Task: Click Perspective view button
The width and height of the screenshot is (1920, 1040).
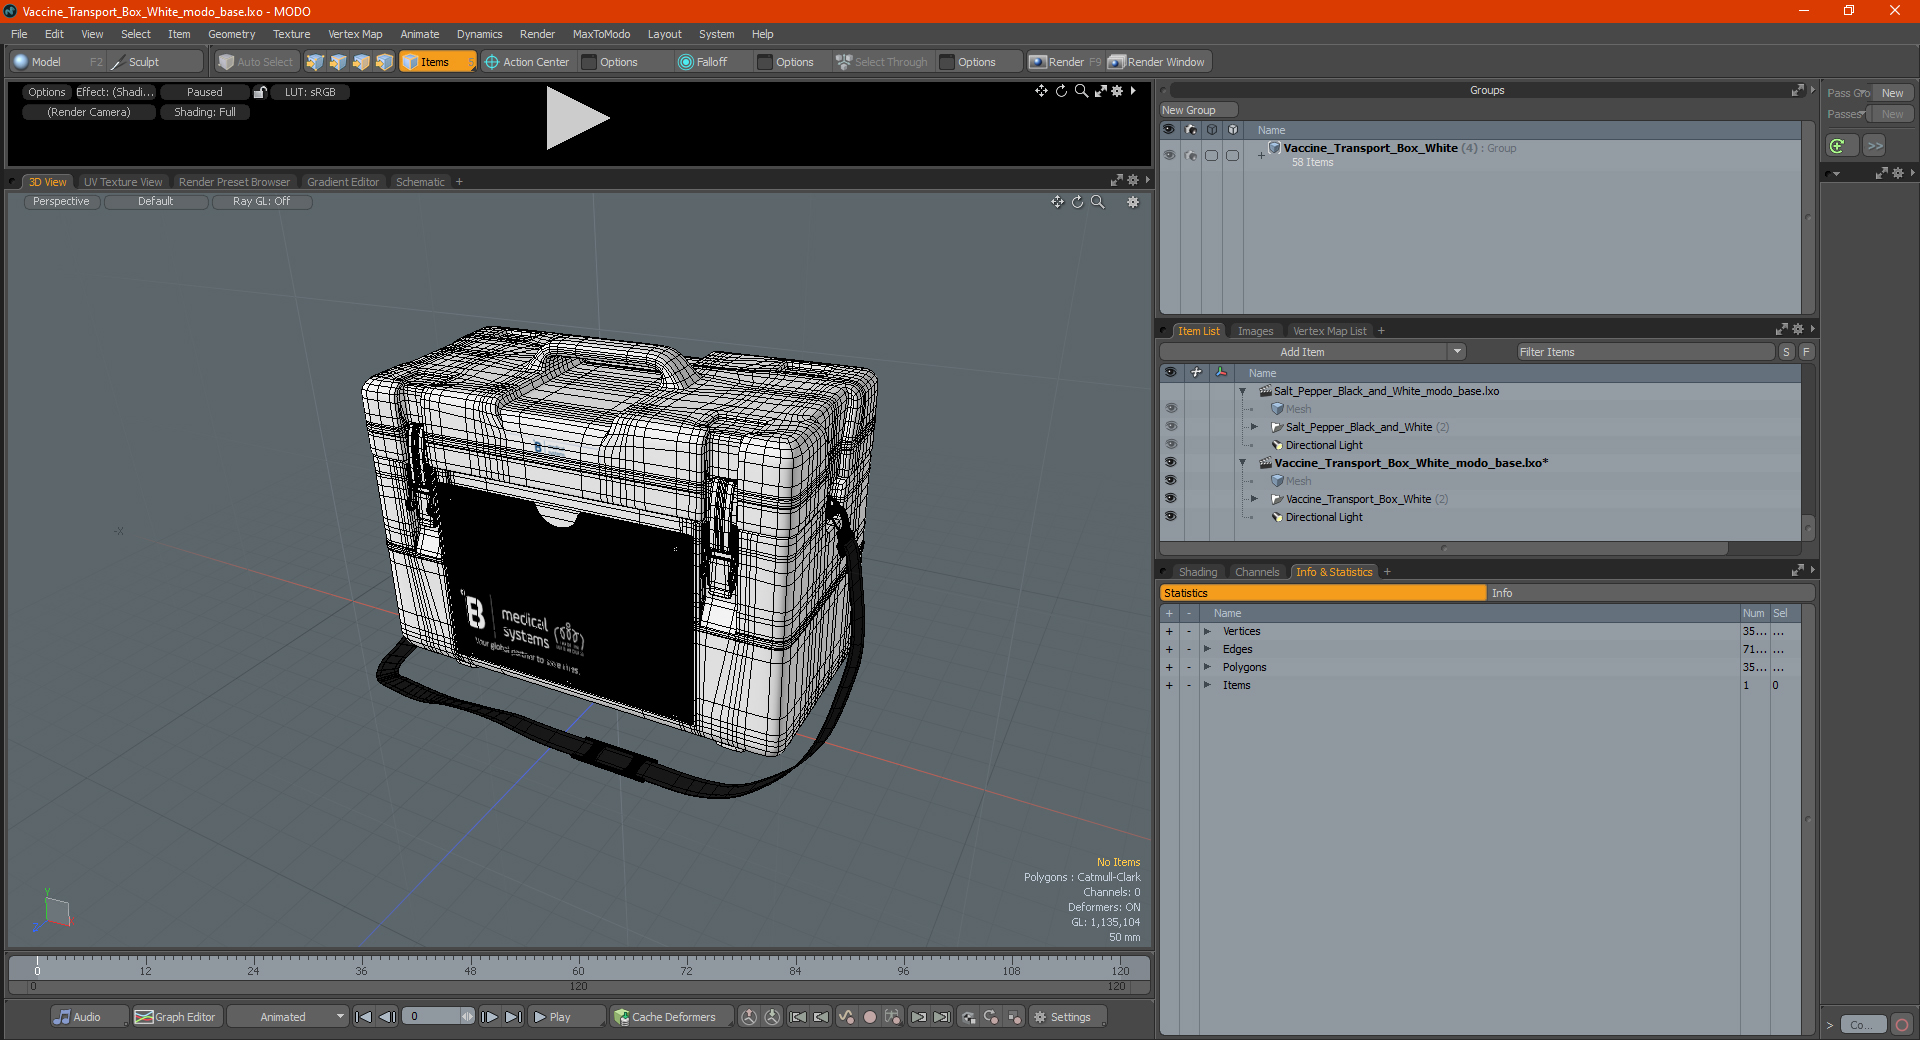Action: (x=61, y=202)
